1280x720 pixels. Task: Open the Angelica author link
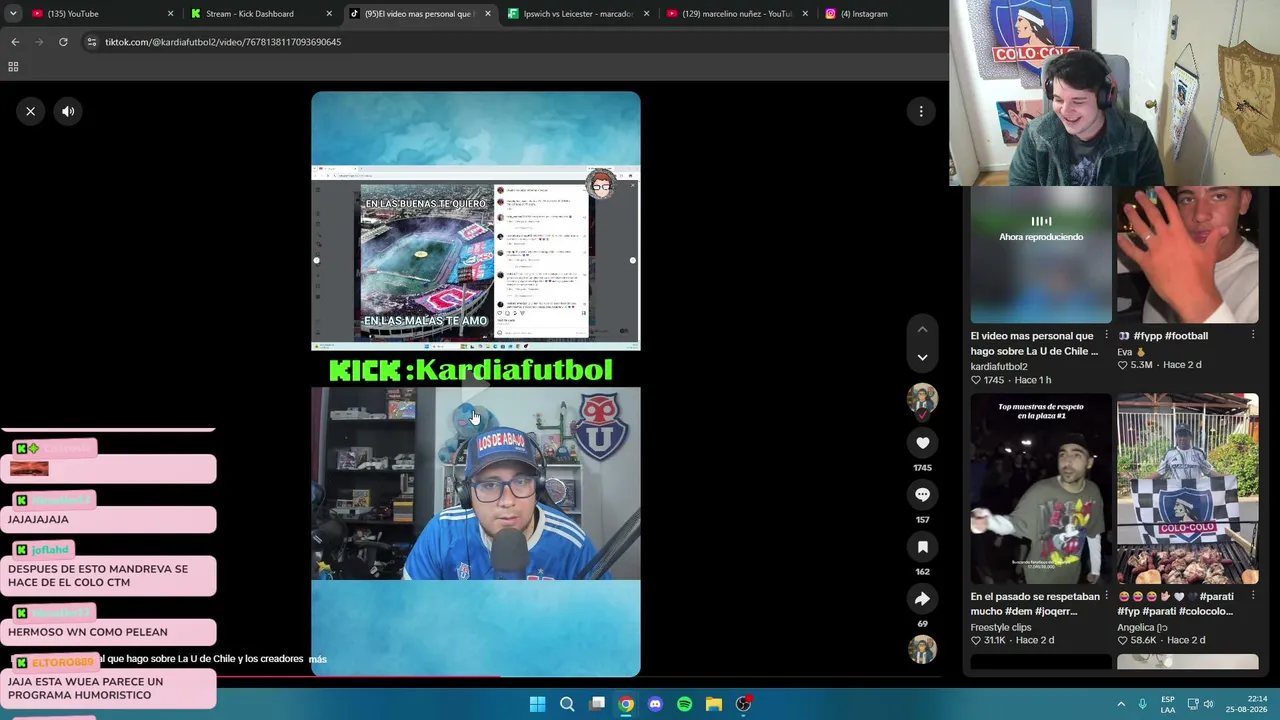coord(1142,627)
